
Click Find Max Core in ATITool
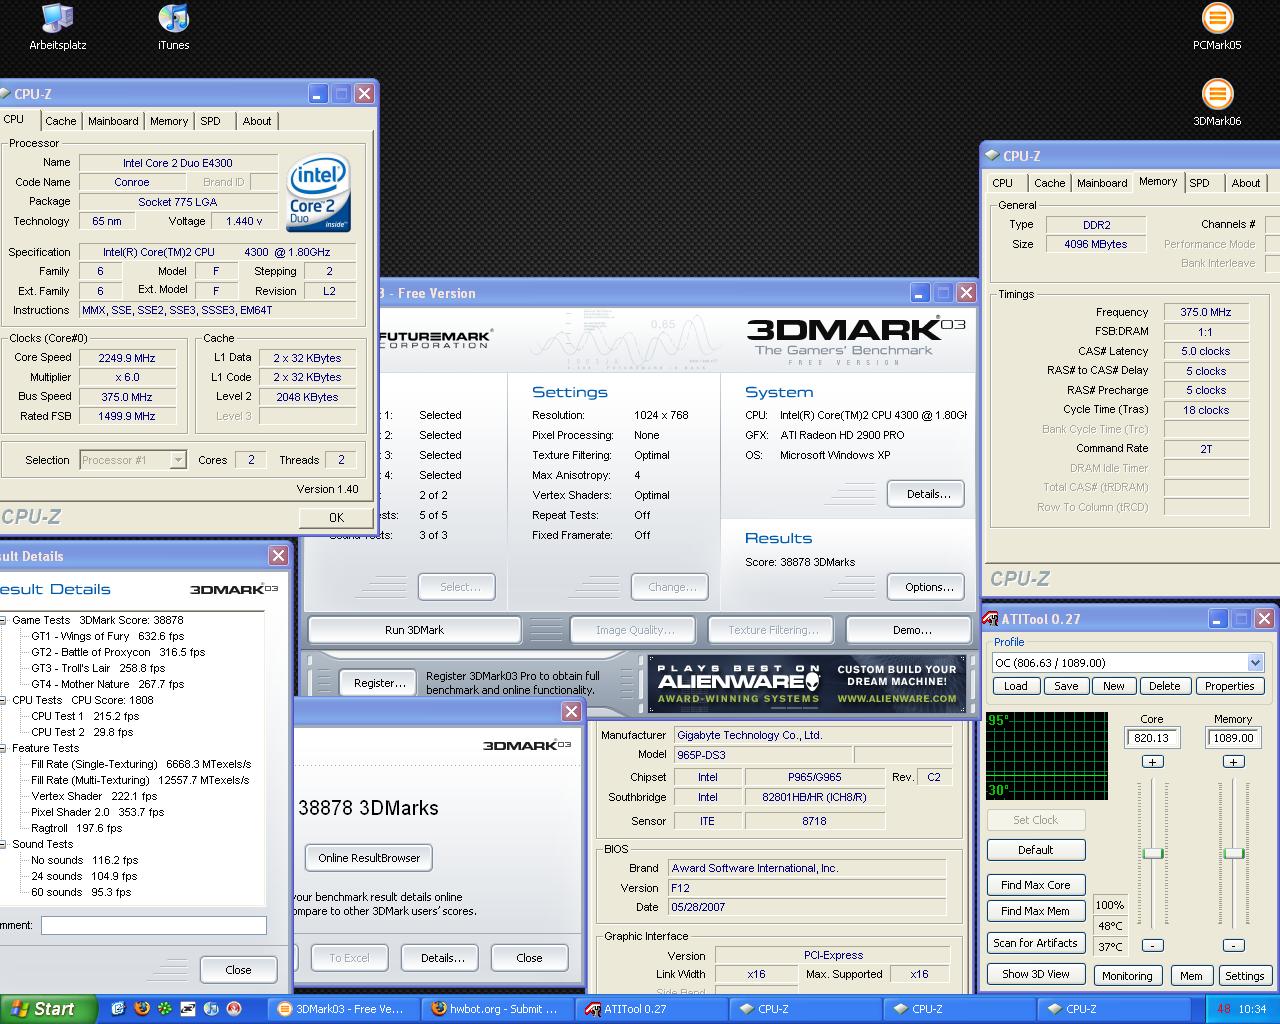pos(1035,885)
